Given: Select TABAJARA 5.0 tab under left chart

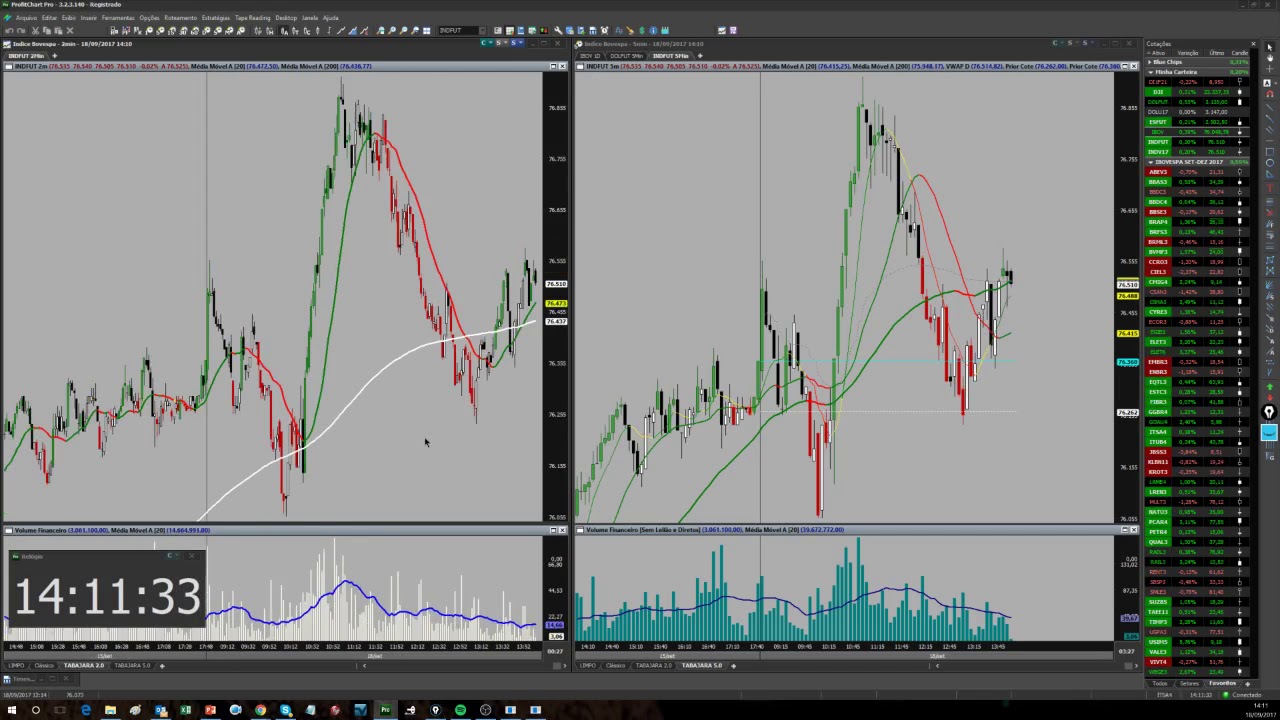Looking at the screenshot, I should (132, 665).
